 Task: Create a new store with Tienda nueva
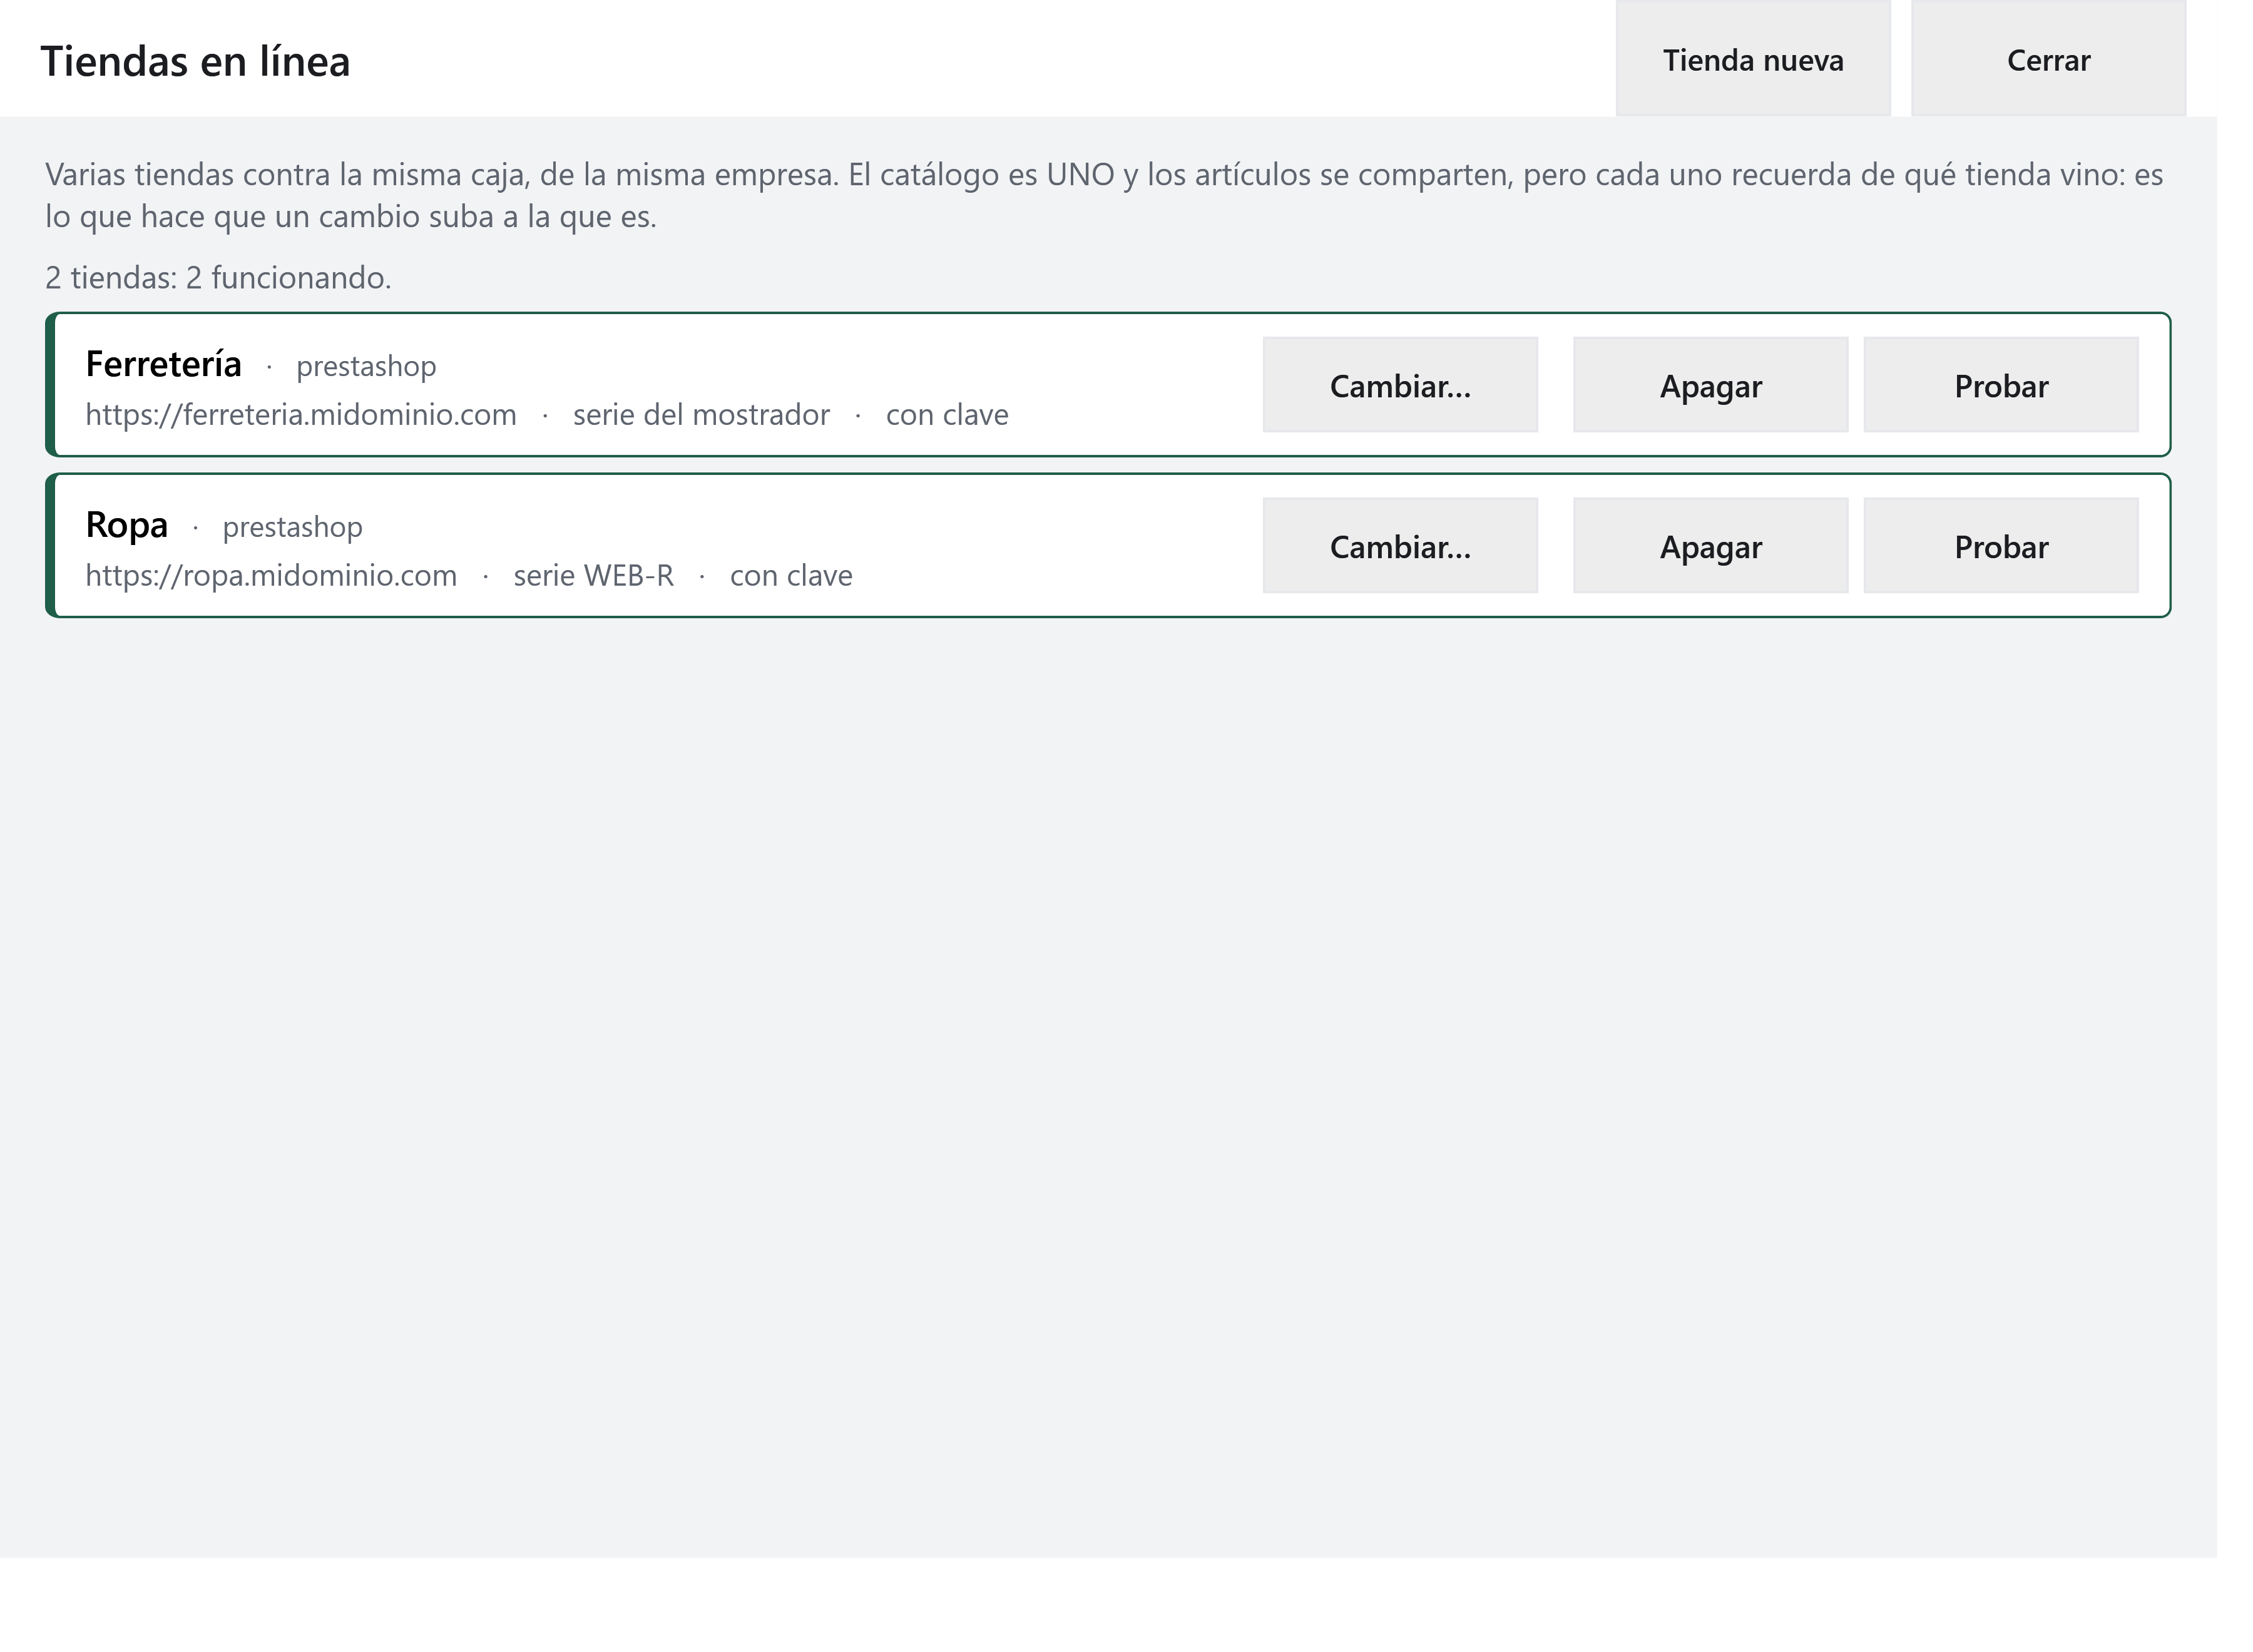(x=1752, y=59)
